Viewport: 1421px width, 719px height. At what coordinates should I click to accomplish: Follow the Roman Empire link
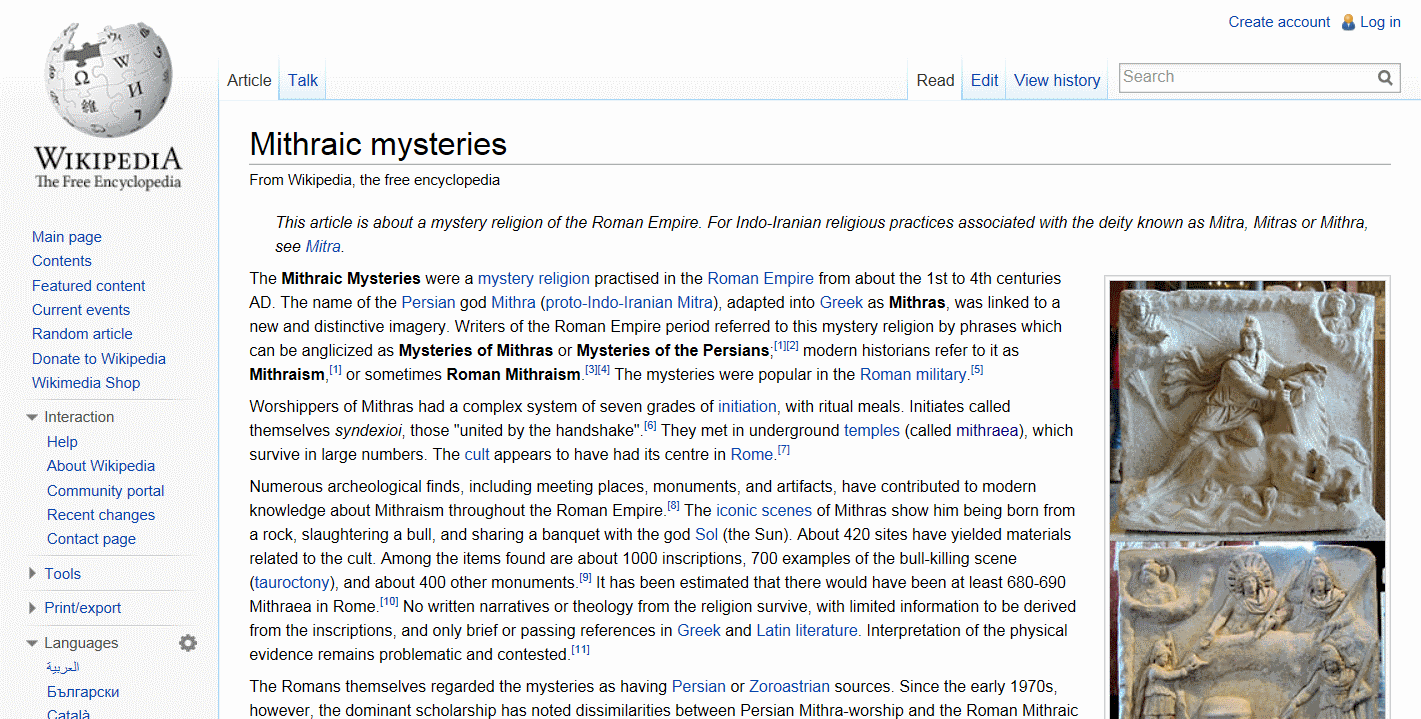(761, 278)
